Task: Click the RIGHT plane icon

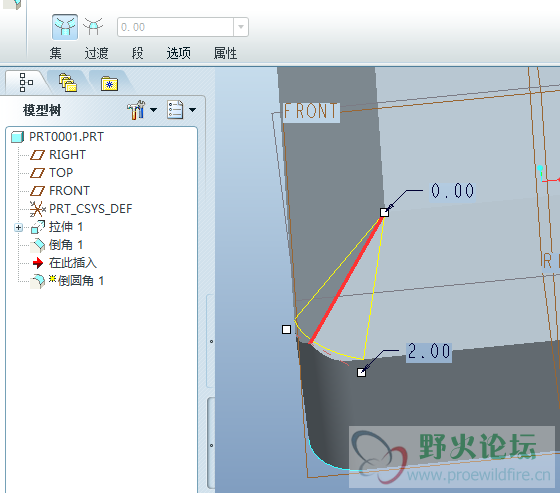Action: pyautogui.click(x=38, y=155)
